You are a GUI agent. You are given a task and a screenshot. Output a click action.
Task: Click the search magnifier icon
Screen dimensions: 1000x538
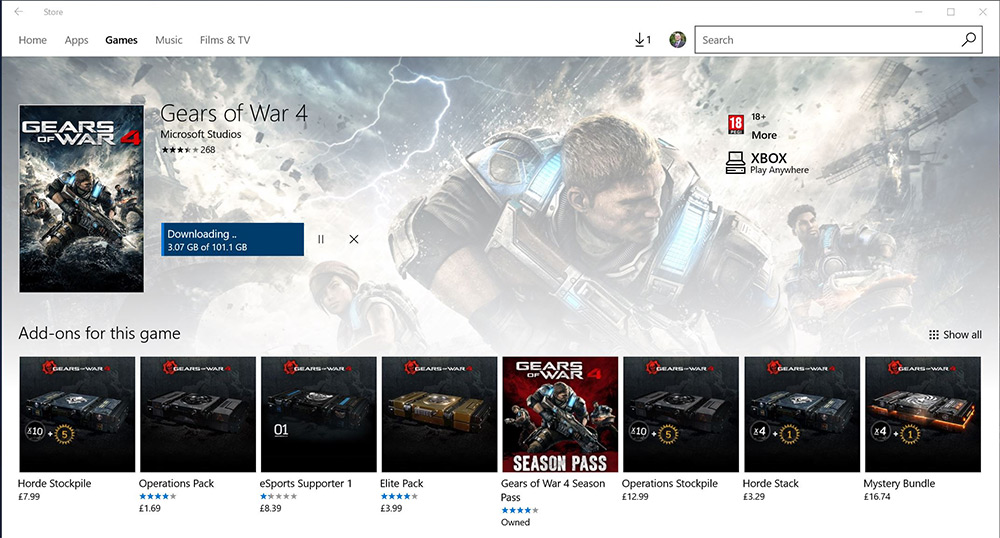[x=968, y=40]
